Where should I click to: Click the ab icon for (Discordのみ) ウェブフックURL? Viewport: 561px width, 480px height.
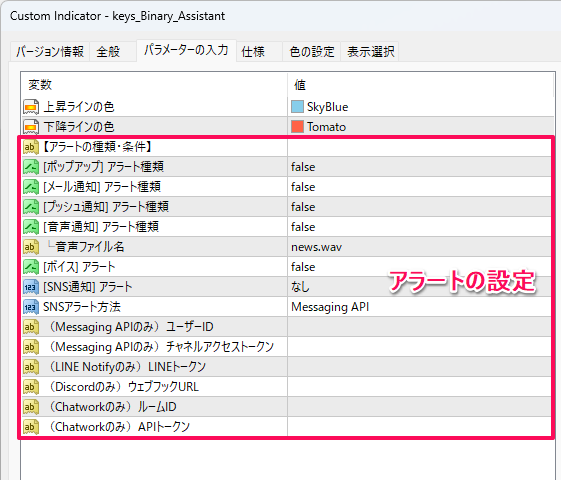[31, 387]
